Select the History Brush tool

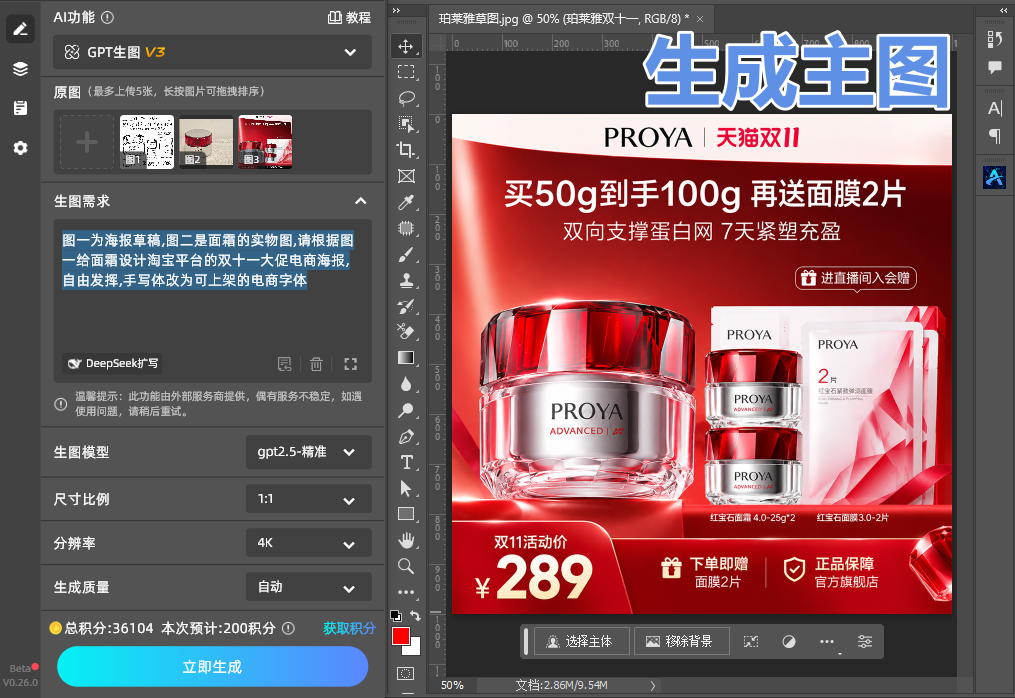tap(406, 306)
